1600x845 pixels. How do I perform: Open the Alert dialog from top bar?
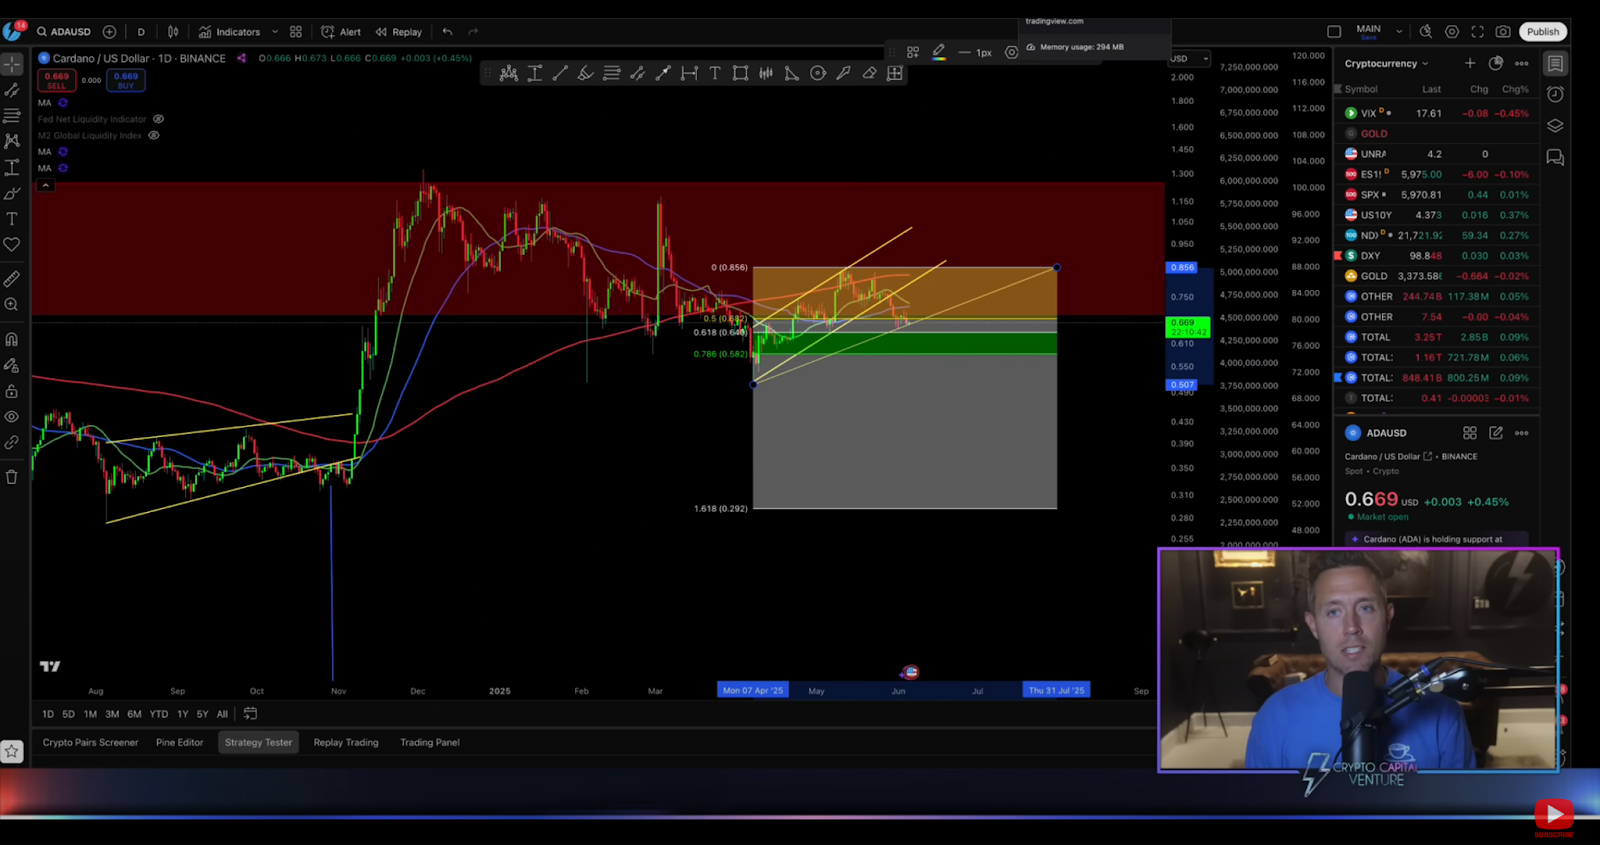tap(341, 32)
